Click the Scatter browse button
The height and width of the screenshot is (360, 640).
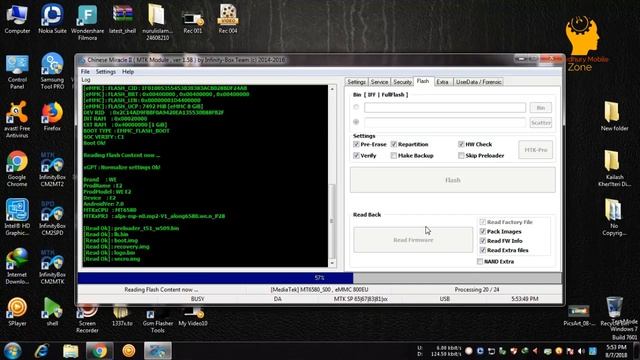pyautogui.click(x=540, y=122)
